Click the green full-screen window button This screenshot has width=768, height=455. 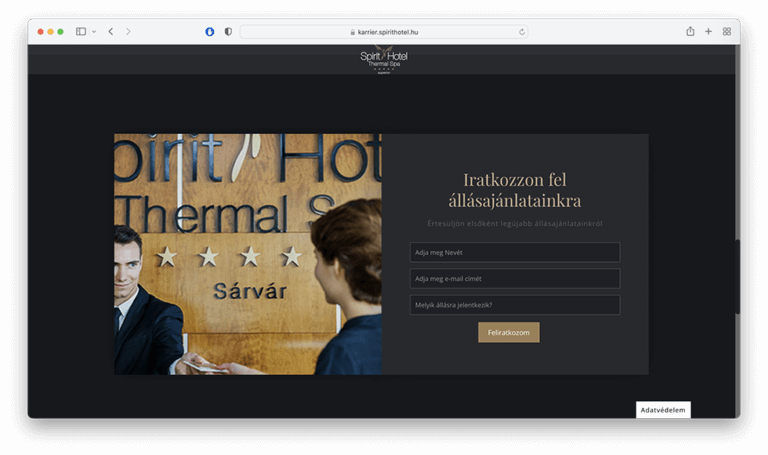coord(60,32)
